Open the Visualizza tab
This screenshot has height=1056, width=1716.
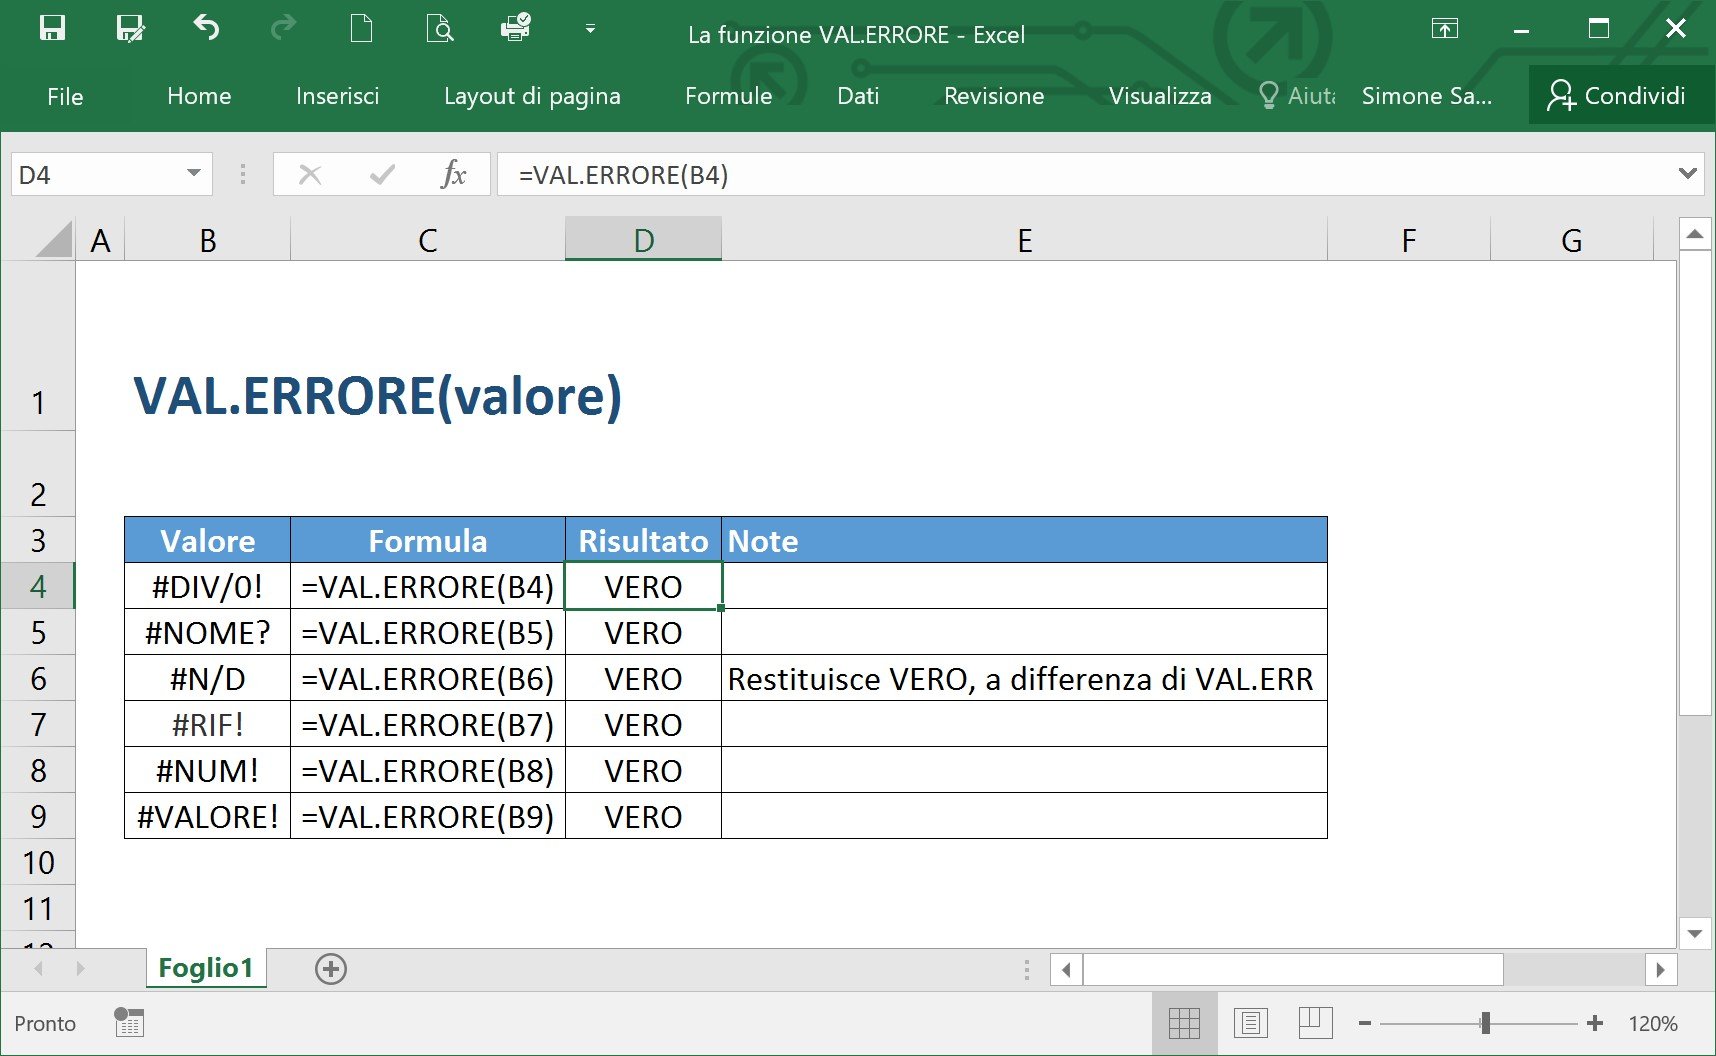(x=1160, y=96)
